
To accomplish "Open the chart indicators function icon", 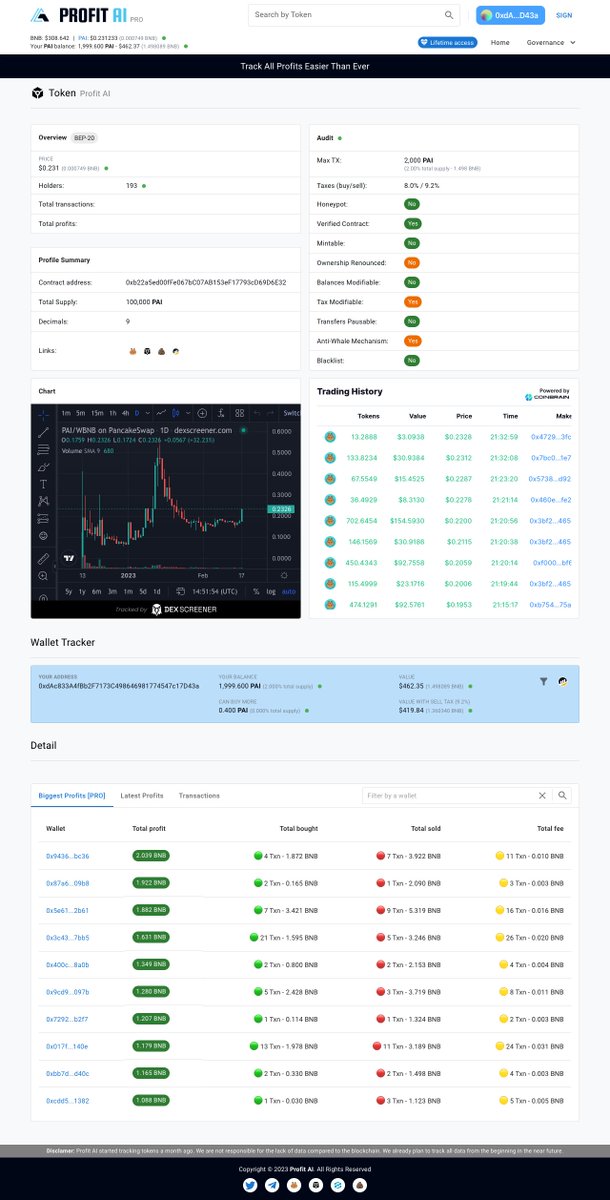I will tap(221, 413).
